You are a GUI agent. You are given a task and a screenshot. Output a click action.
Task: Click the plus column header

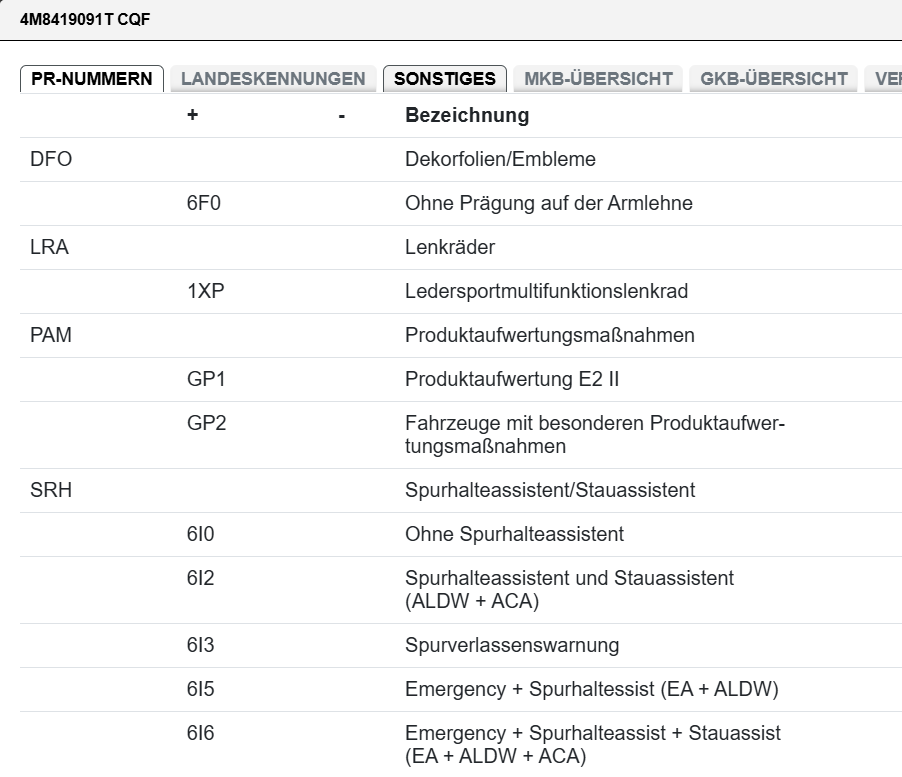[x=192, y=116]
